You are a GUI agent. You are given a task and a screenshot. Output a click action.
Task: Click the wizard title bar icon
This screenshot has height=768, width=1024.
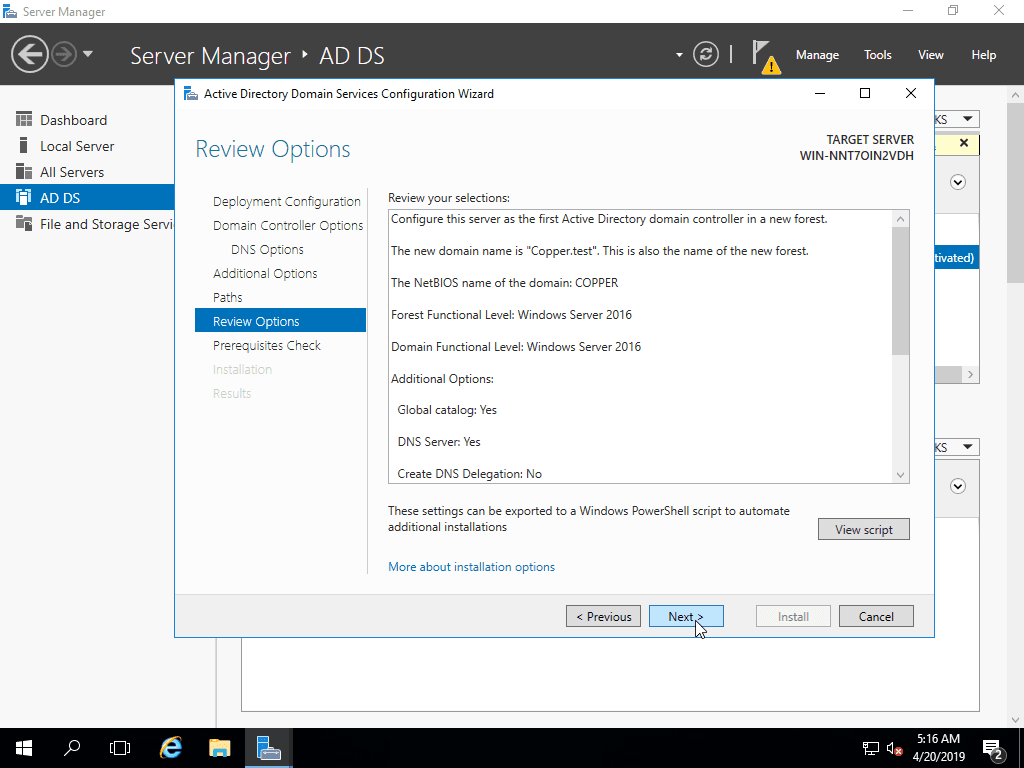(x=190, y=93)
